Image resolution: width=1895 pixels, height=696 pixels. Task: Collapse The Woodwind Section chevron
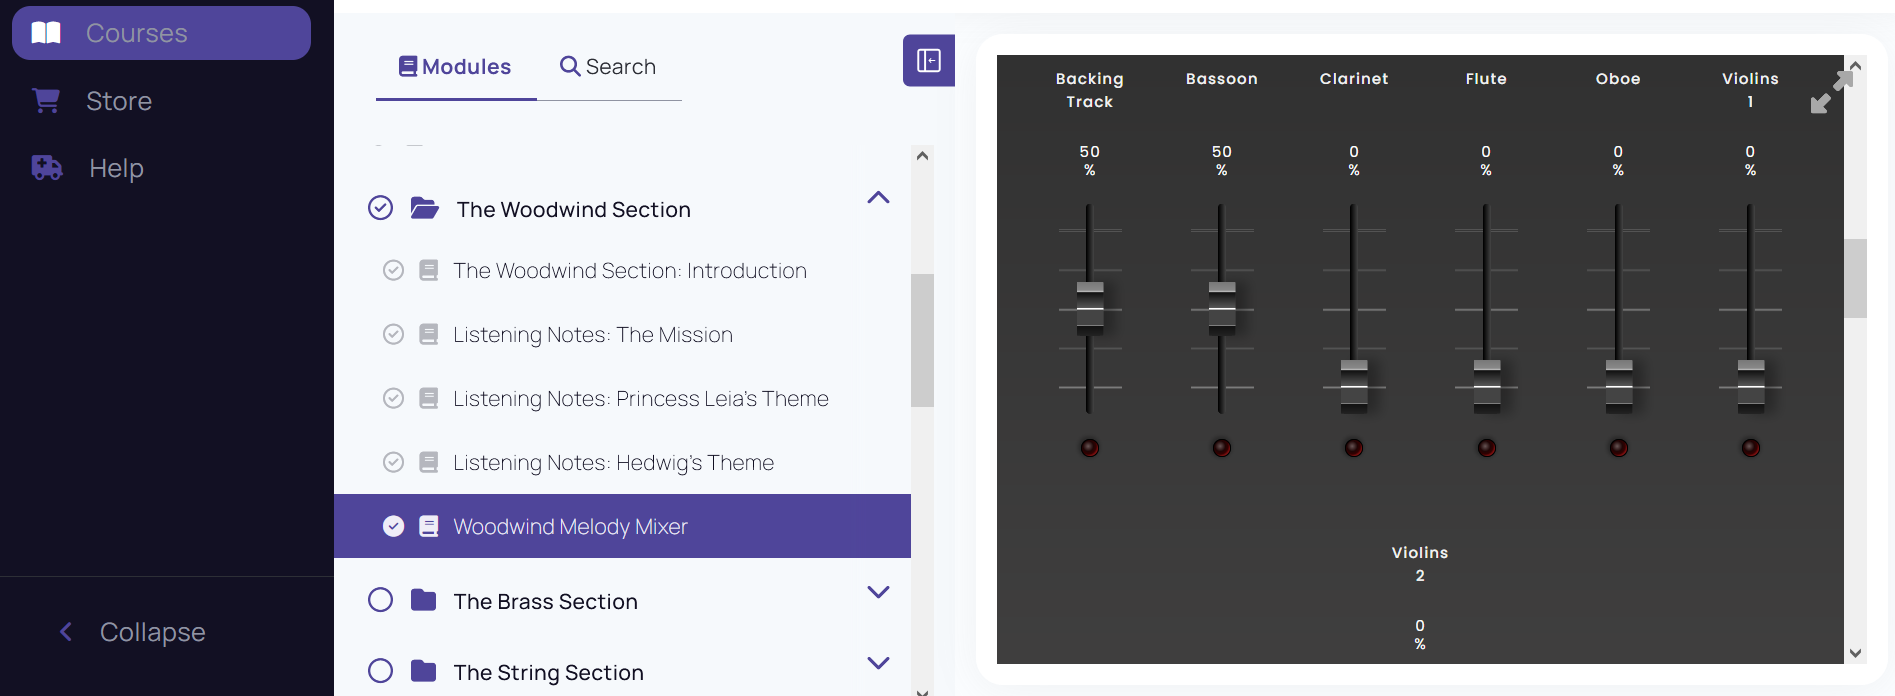[878, 198]
